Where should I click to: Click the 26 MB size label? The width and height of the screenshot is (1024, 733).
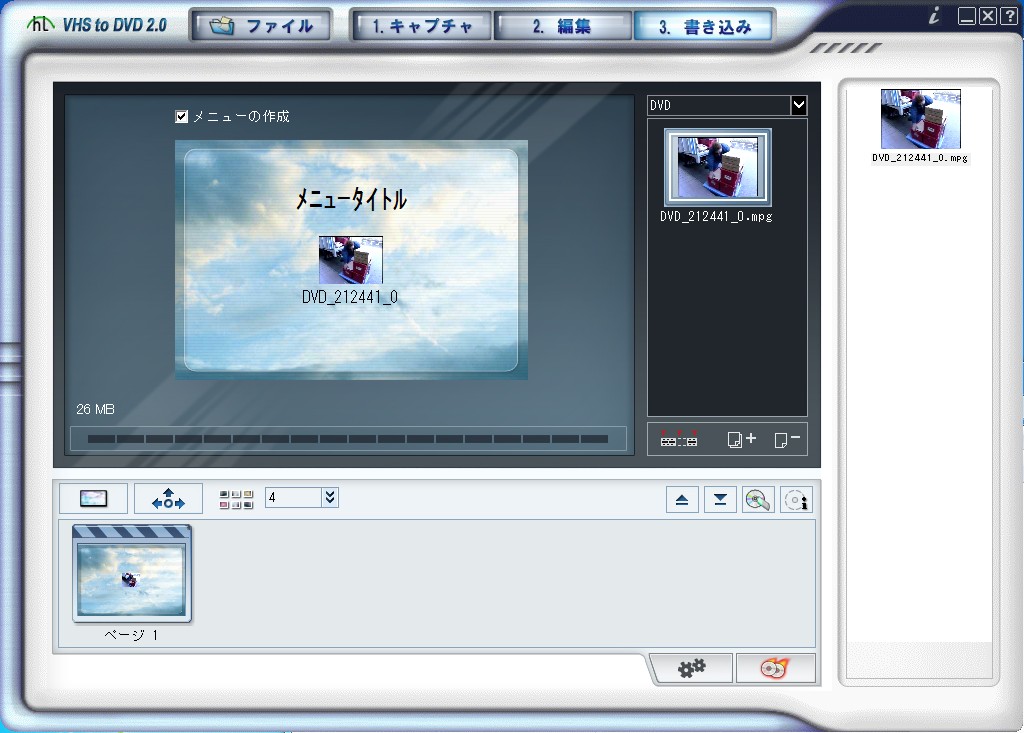point(95,410)
